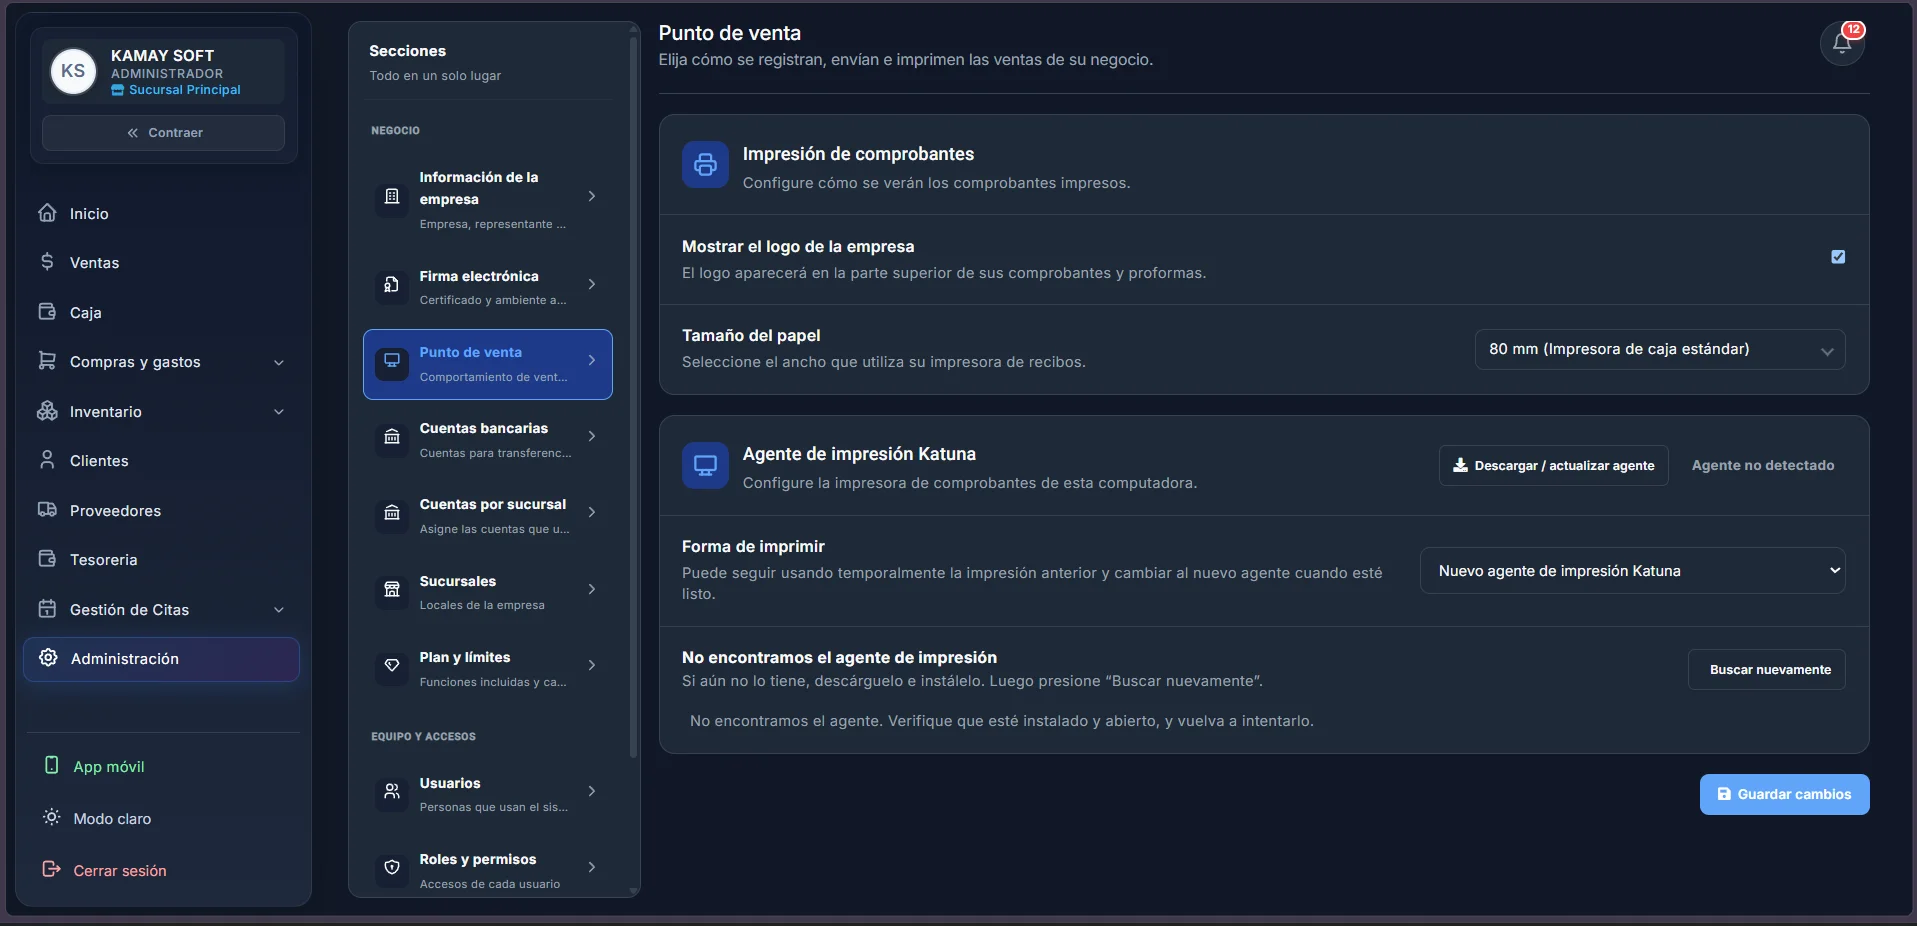Open the Forma de imprimir dropdown
The height and width of the screenshot is (926, 1917).
coord(1632,571)
